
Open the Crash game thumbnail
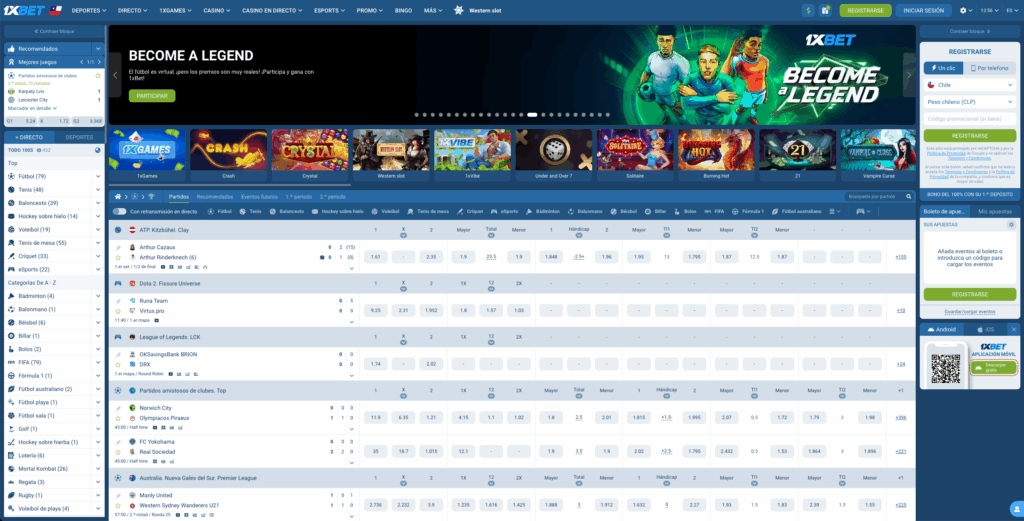click(x=229, y=155)
